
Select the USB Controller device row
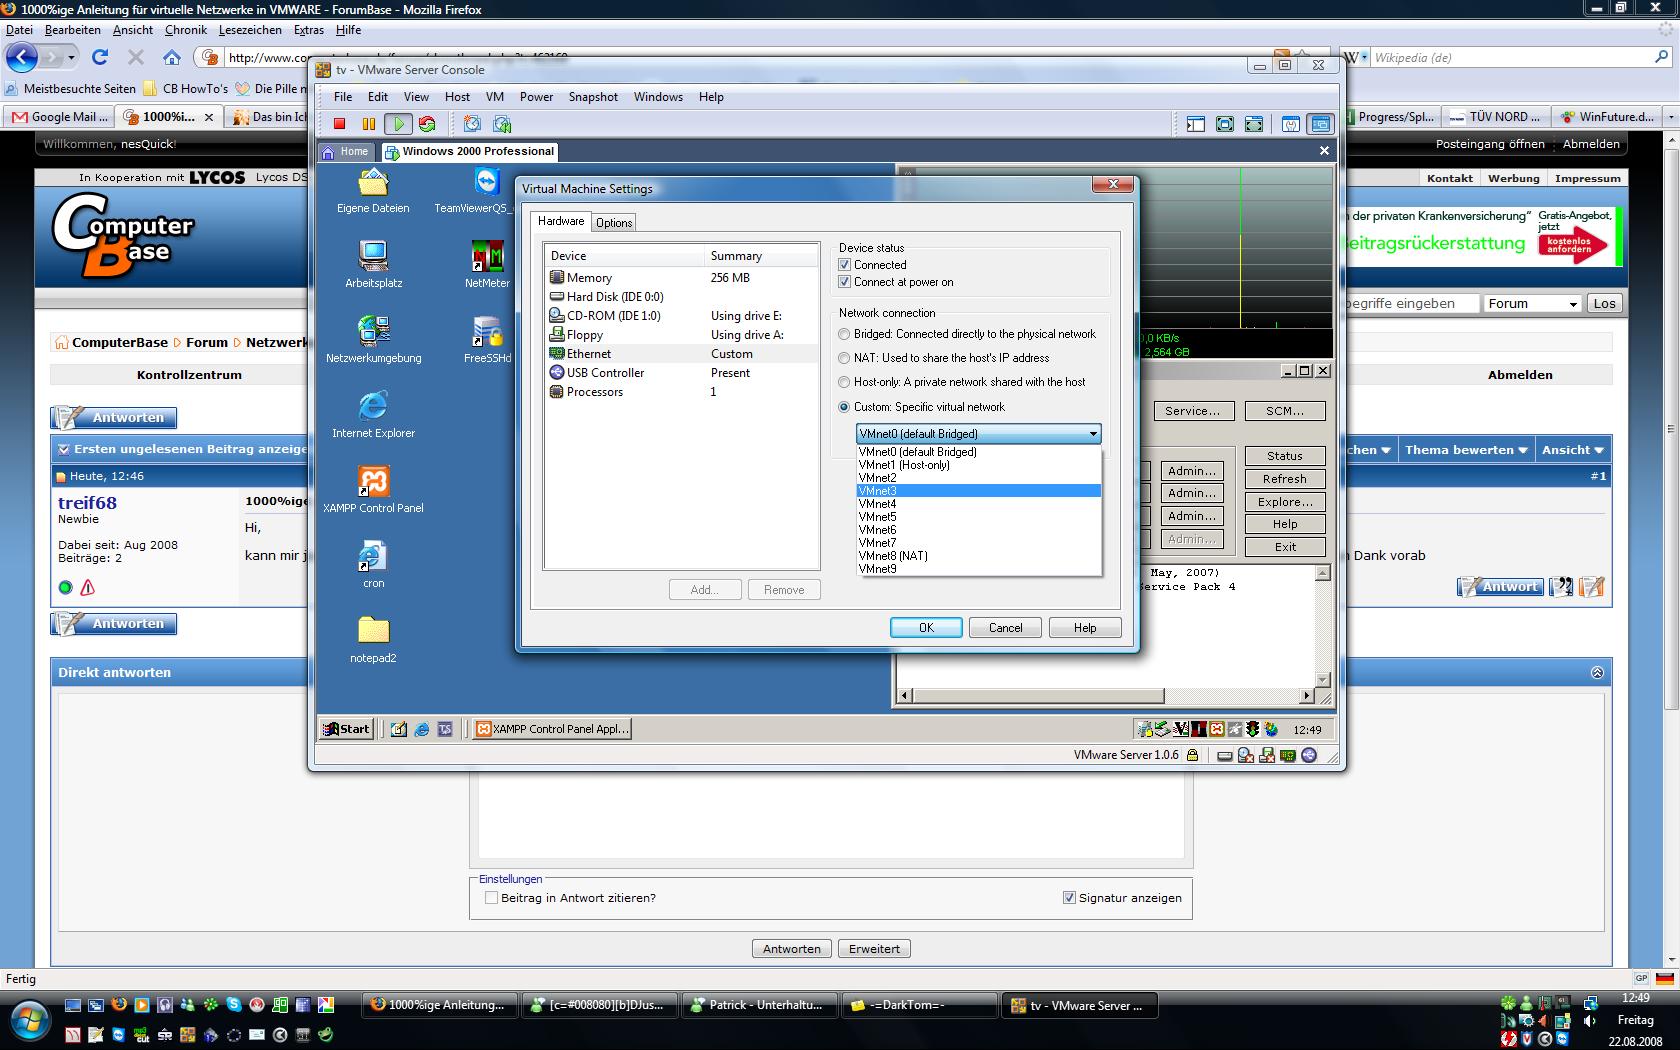(683, 373)
